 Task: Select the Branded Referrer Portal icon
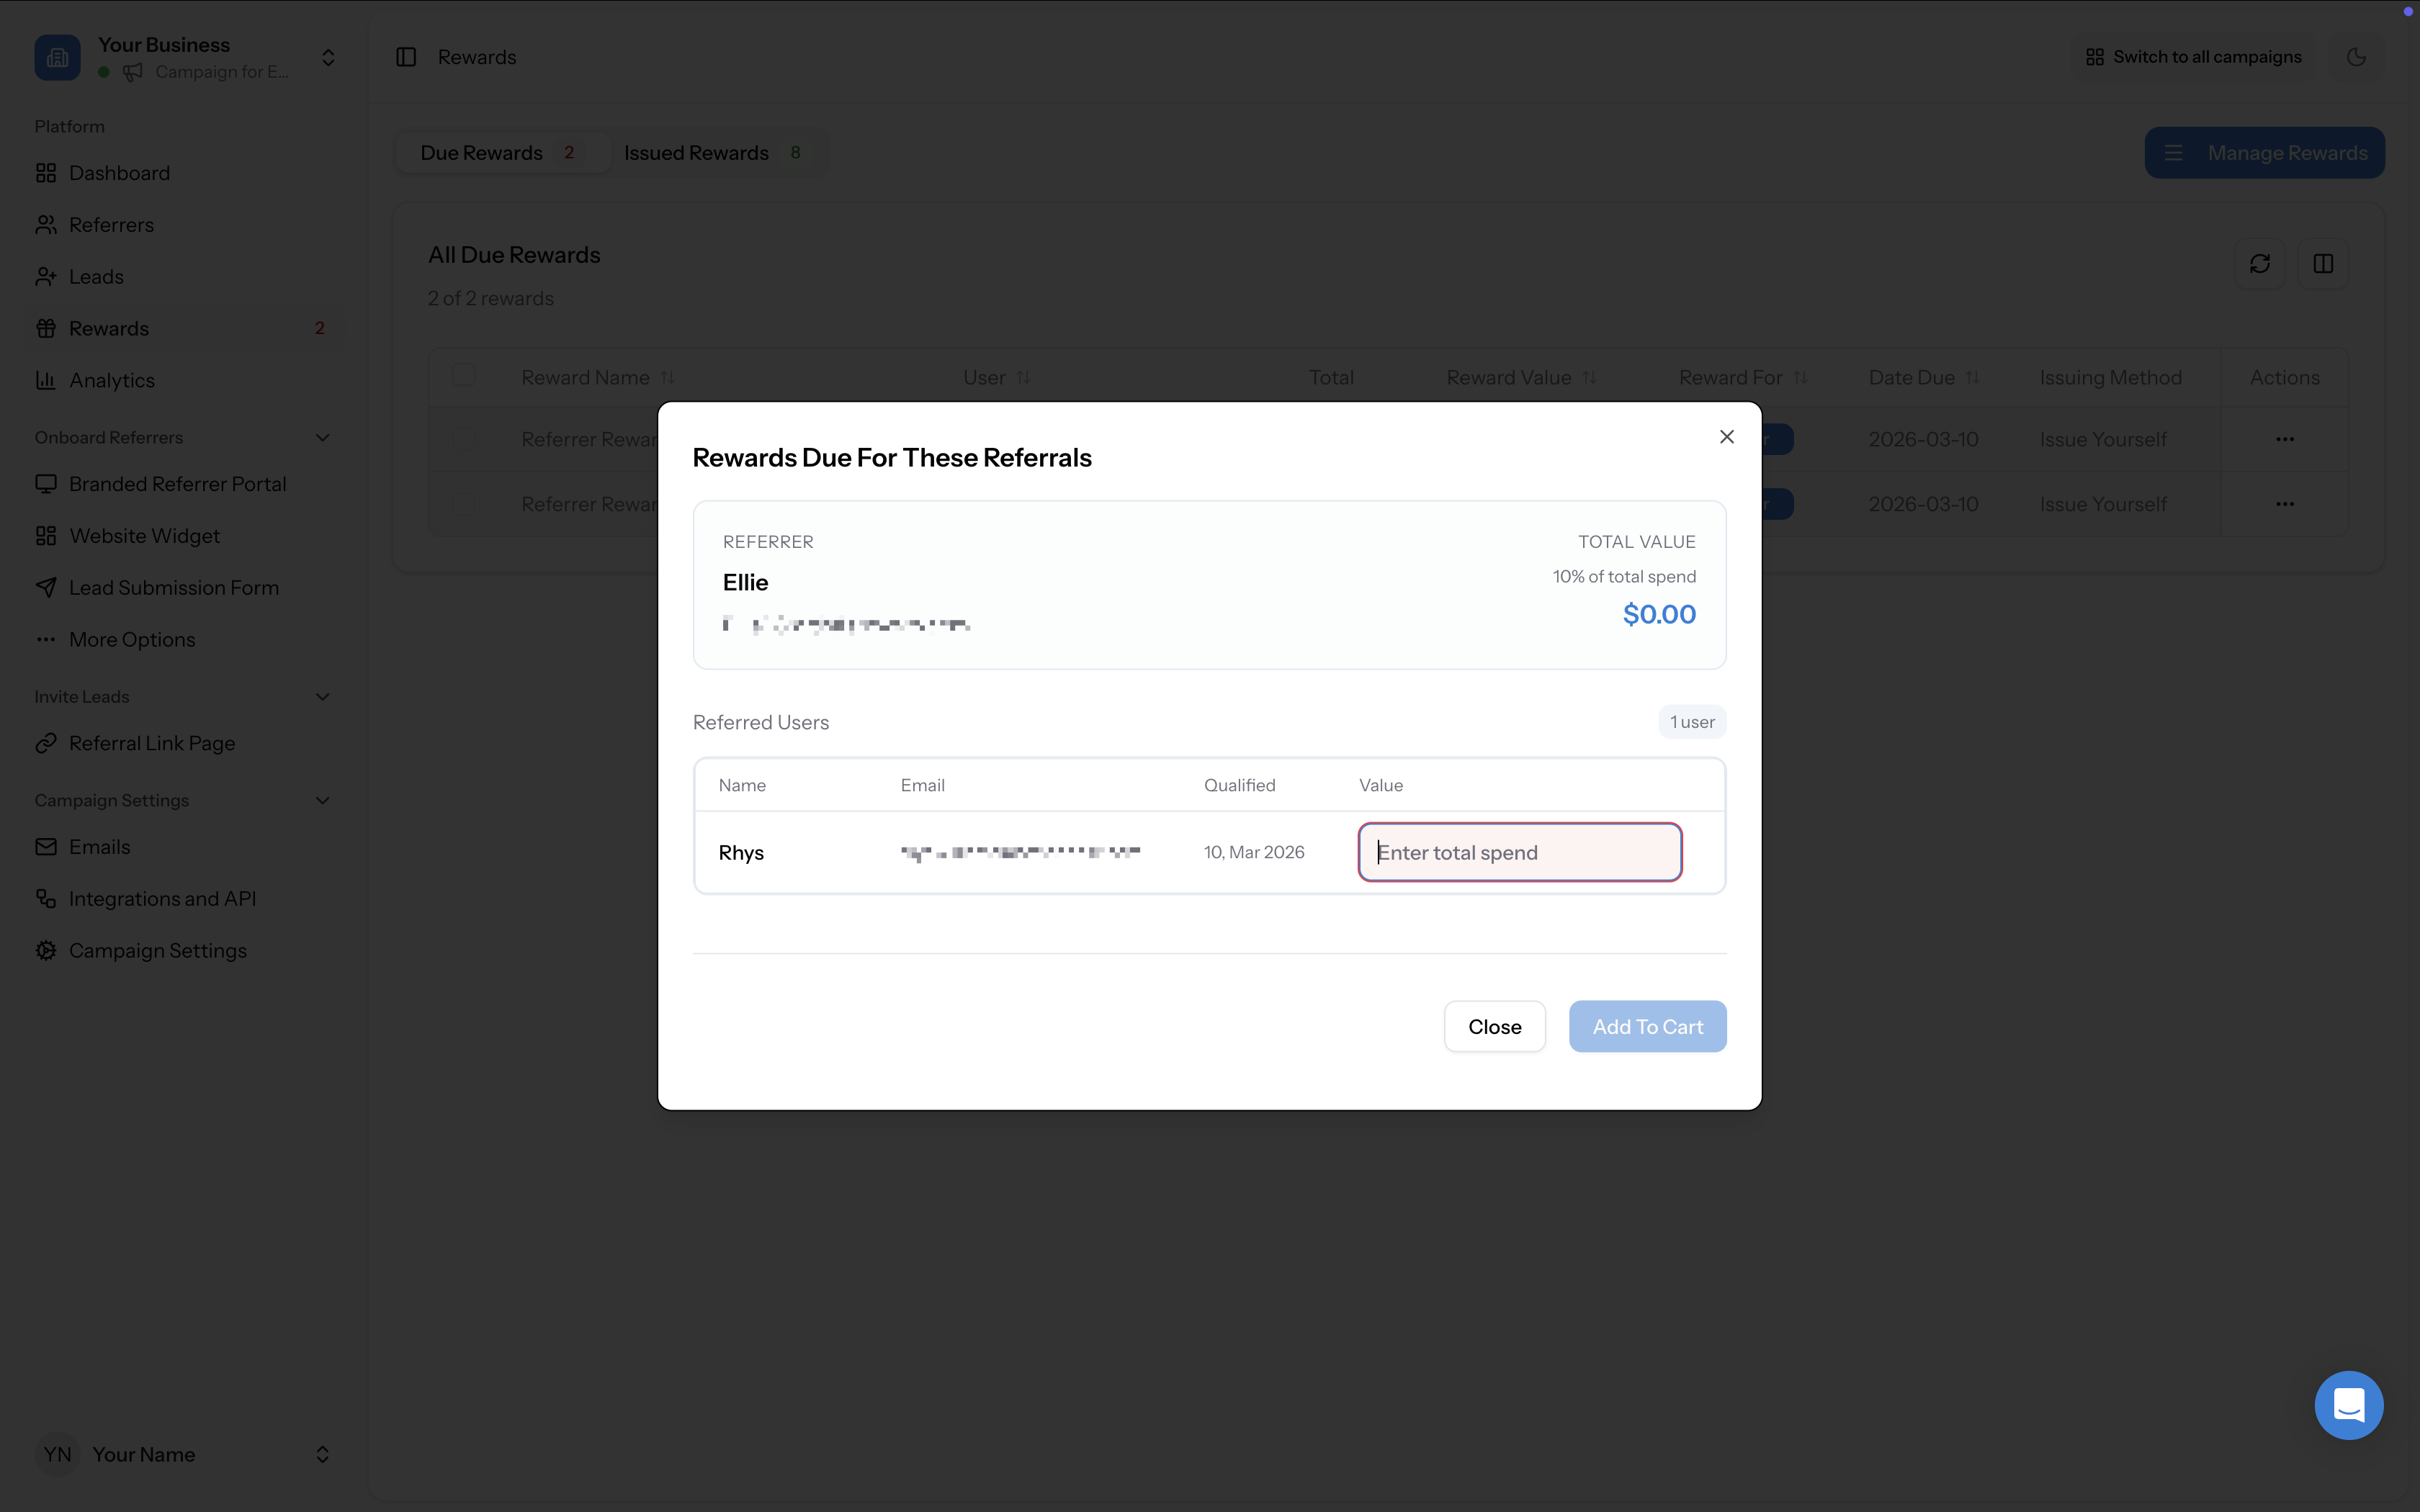pyautogui.click(x=46, y=483)
